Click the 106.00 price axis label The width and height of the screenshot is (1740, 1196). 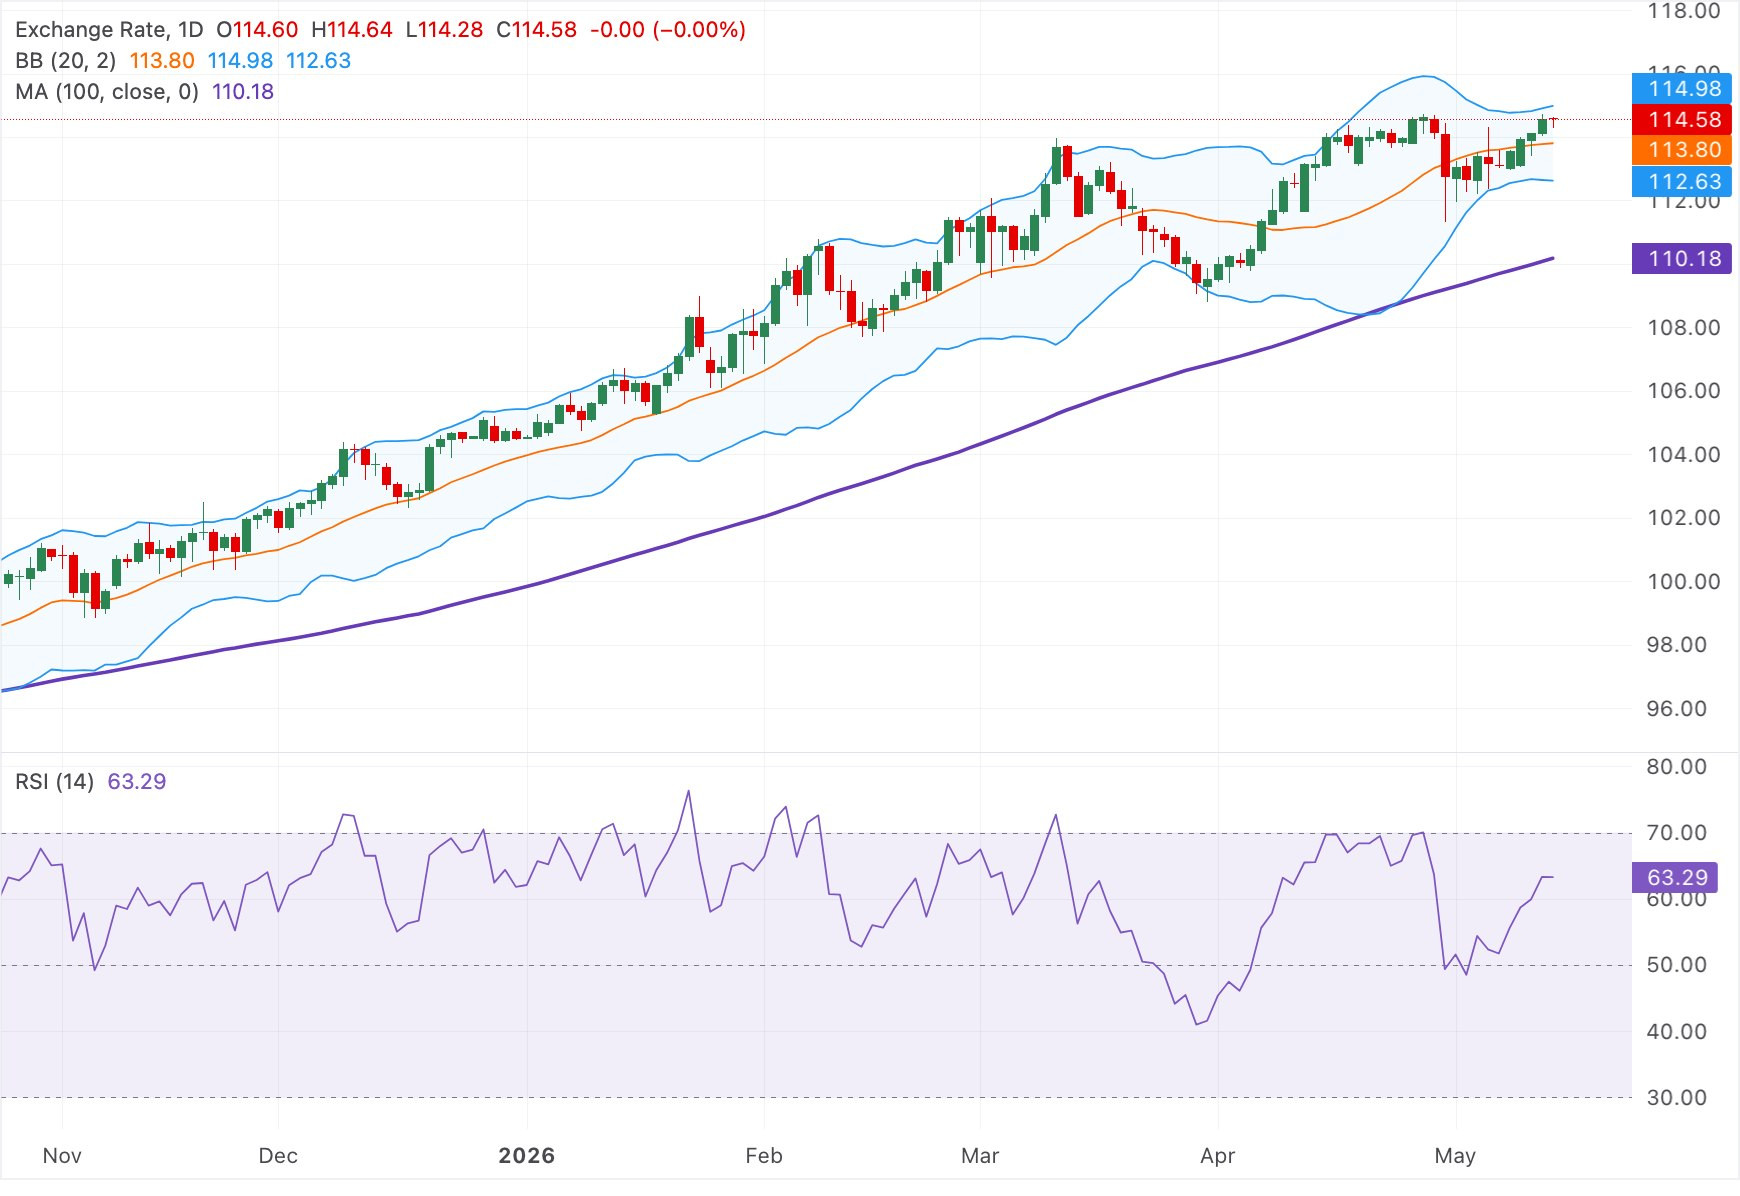tap(1684, 391)
